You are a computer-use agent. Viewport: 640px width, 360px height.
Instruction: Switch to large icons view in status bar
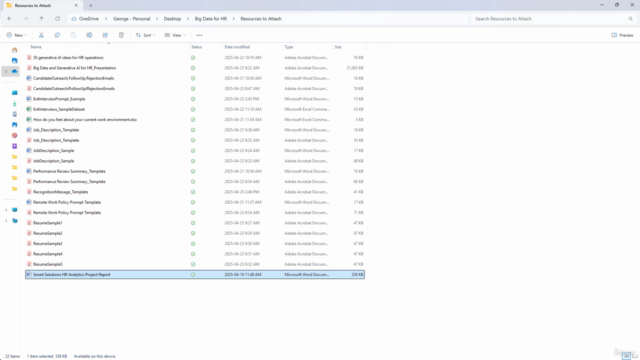(635, 356)
